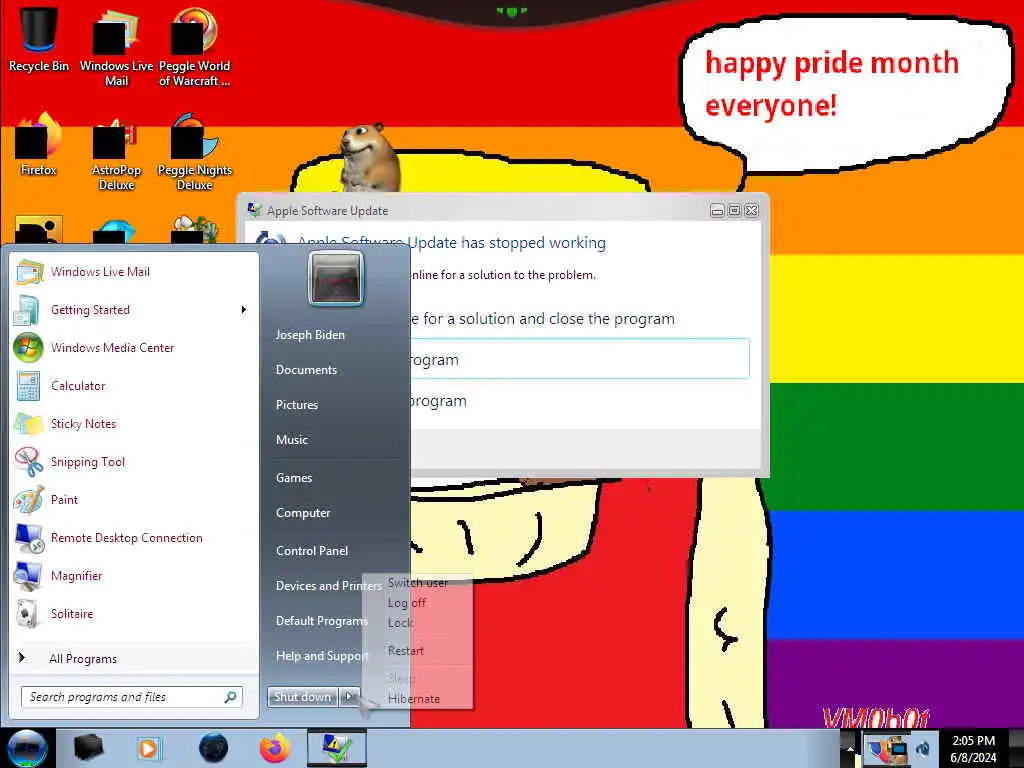Open Getting Started in Start menu

(x=134, y=310)
